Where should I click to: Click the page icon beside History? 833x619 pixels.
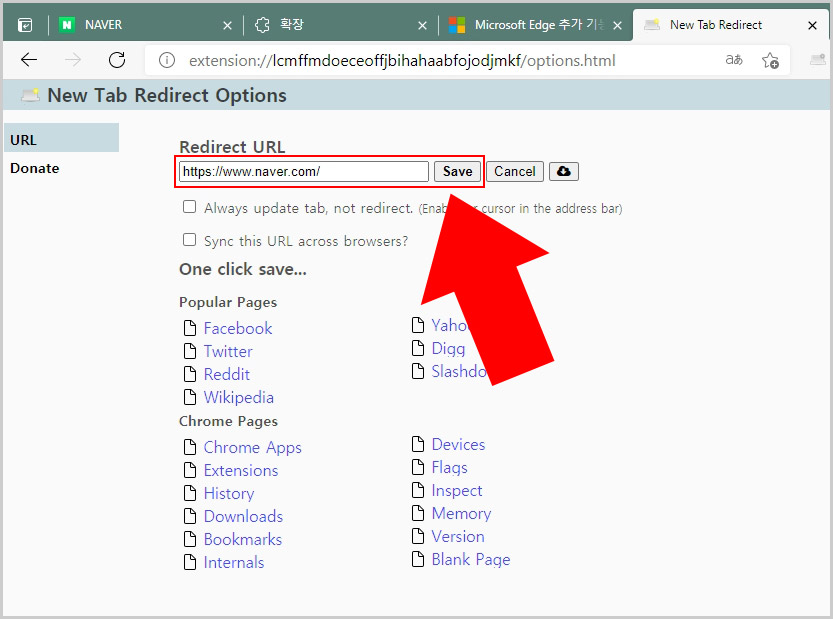190,493
